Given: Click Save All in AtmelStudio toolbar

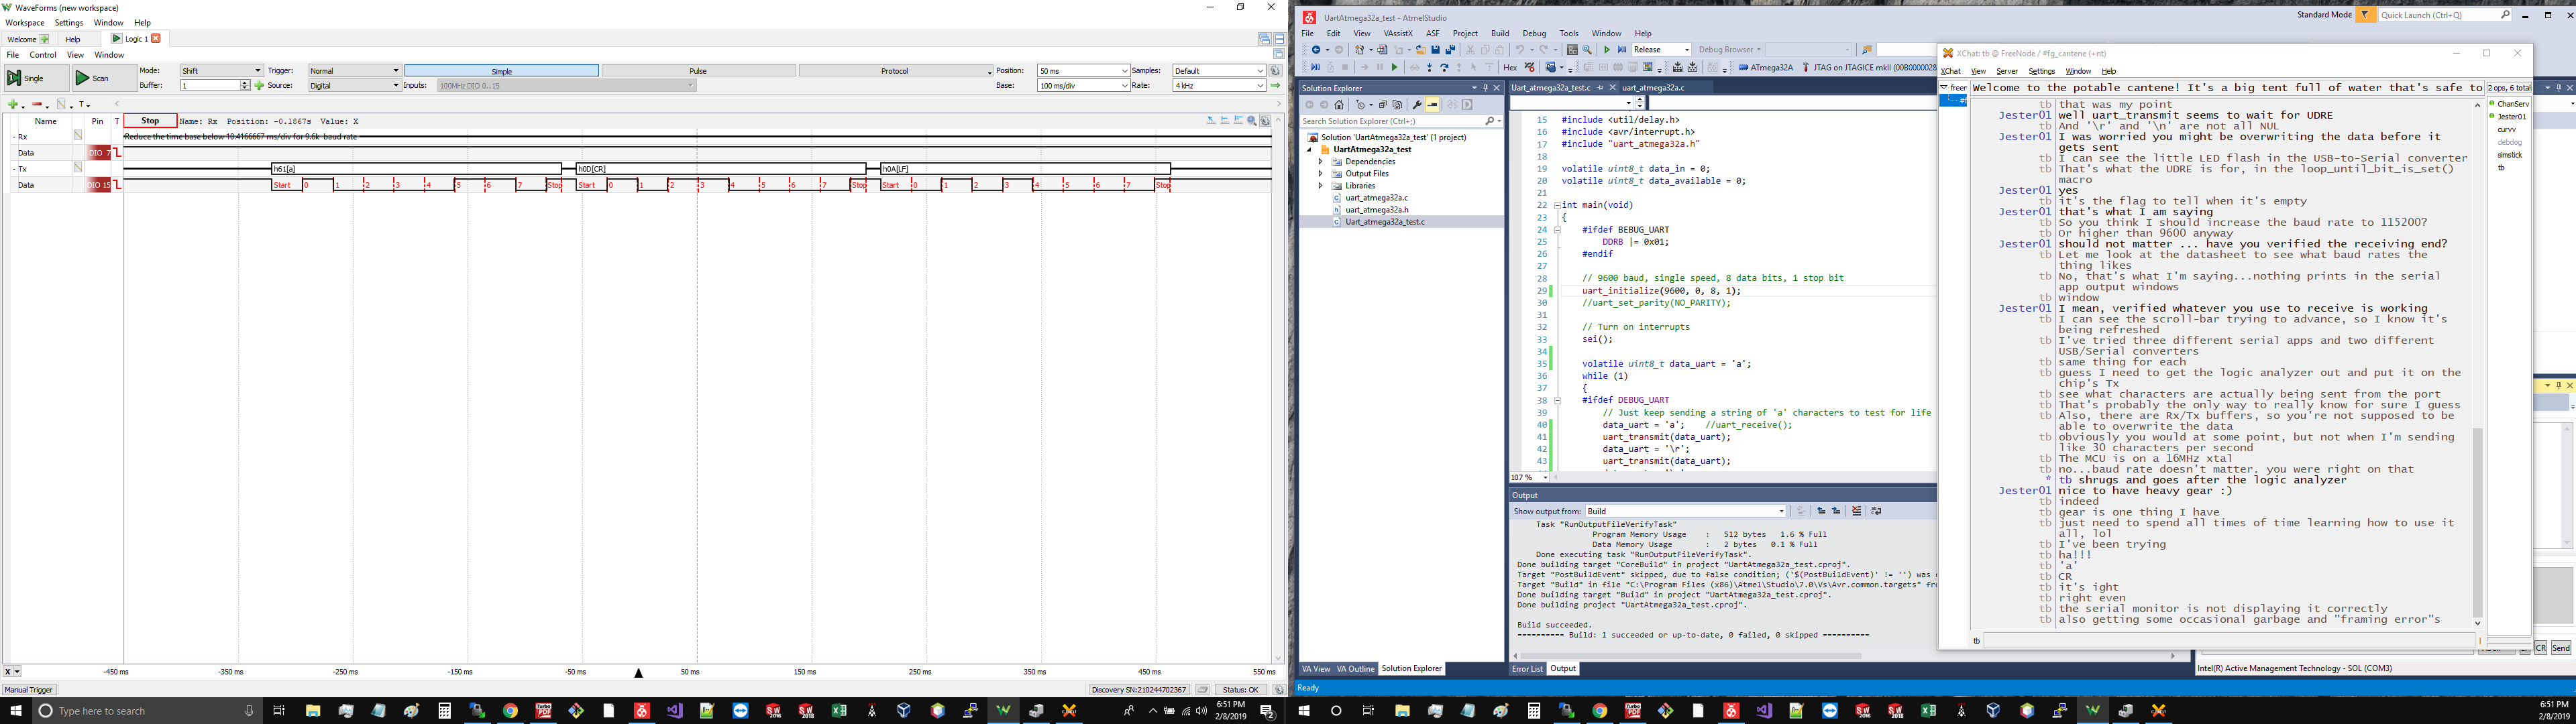Looking at the screenshot, I should [1451, 50].
